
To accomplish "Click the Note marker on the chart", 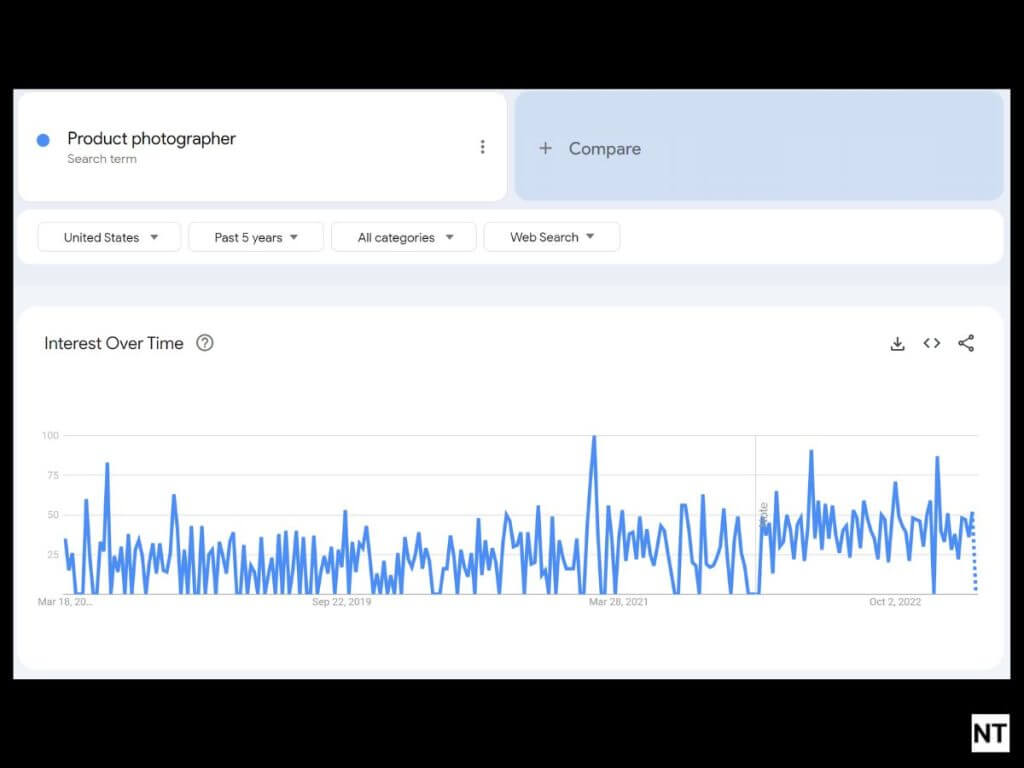I will (763, 514).
